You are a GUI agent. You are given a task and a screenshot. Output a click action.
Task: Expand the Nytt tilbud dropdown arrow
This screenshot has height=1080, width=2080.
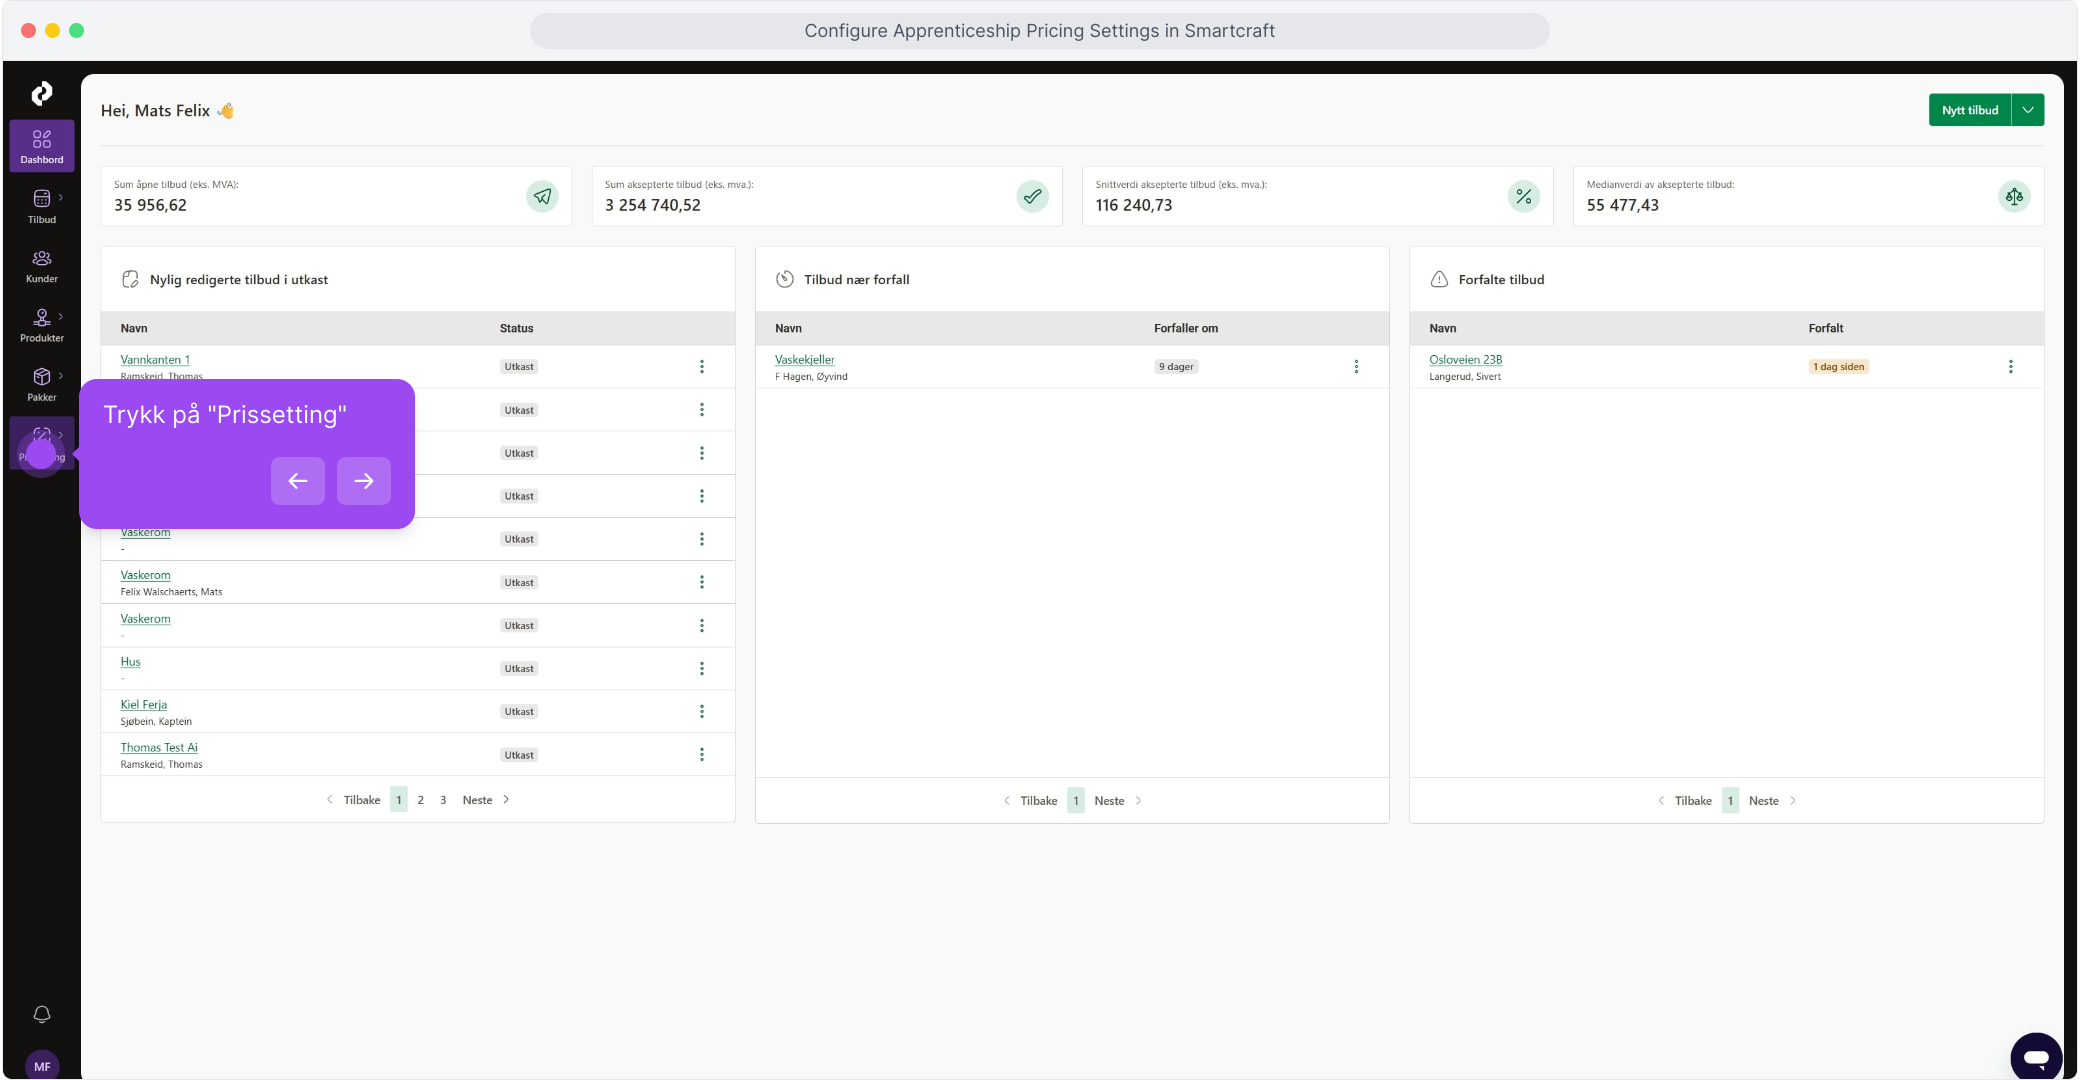[2028, 110]
